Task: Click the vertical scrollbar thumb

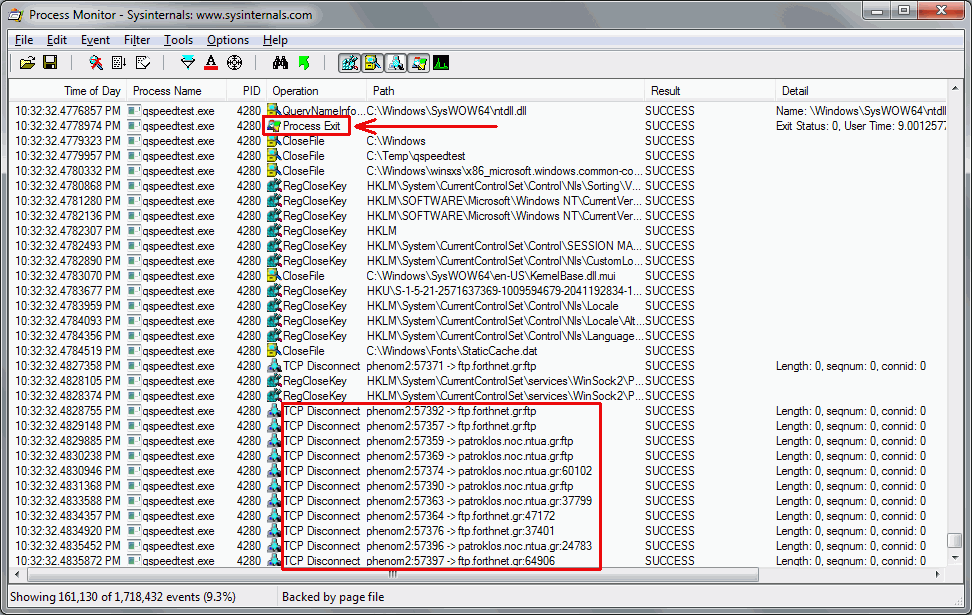Action: (x=955, y=541)
